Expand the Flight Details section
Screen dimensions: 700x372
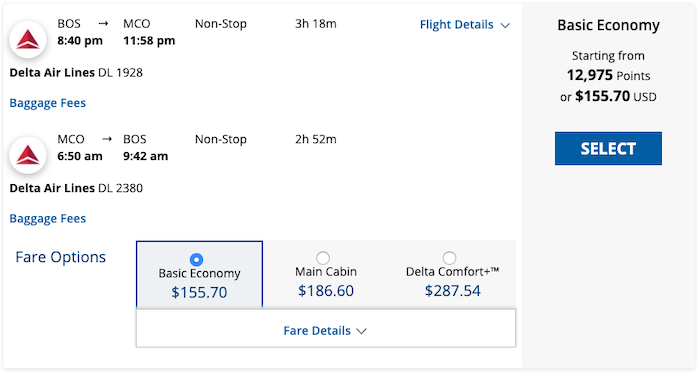coord(465,25)
